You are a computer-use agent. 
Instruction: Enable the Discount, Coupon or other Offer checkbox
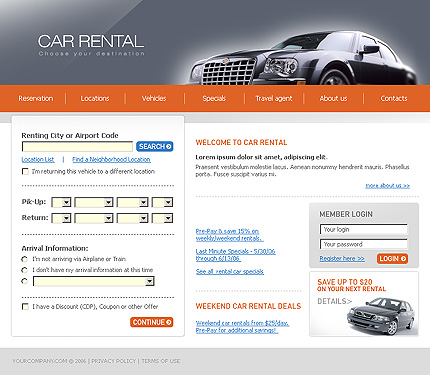[25, 306]
